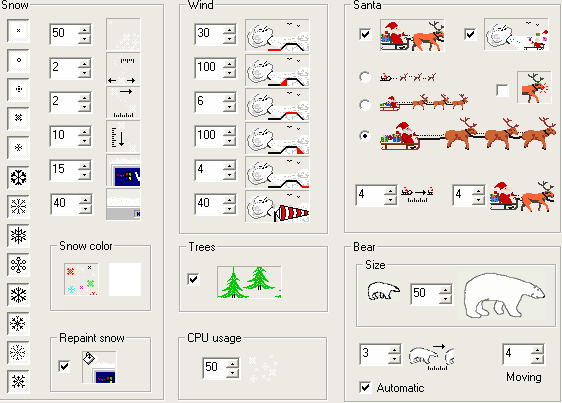Increase the bear size spinner value

pyautogui.click(x=446, y=290)
